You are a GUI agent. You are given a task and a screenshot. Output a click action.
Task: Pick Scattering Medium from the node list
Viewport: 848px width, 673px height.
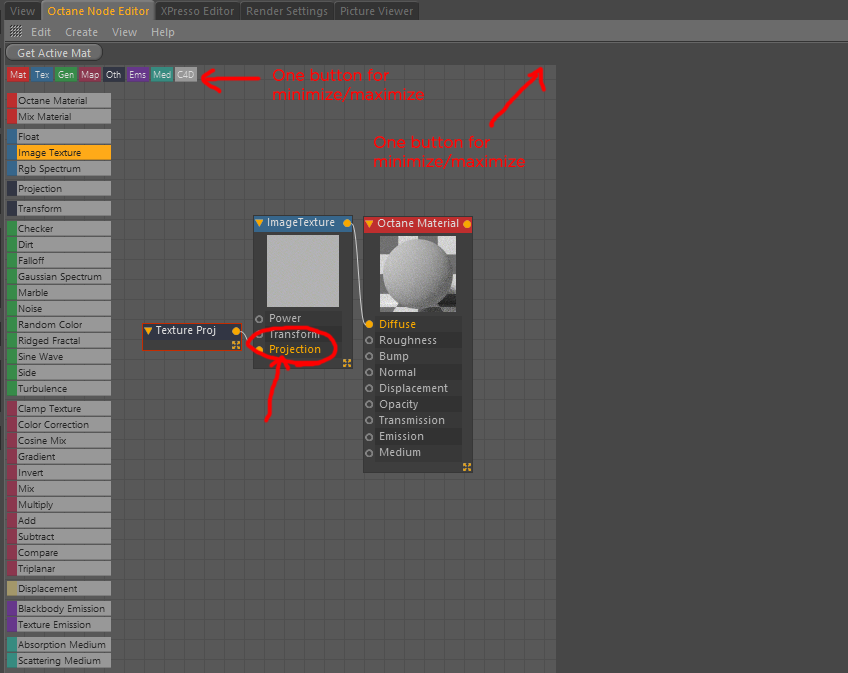tap(59, 661)
